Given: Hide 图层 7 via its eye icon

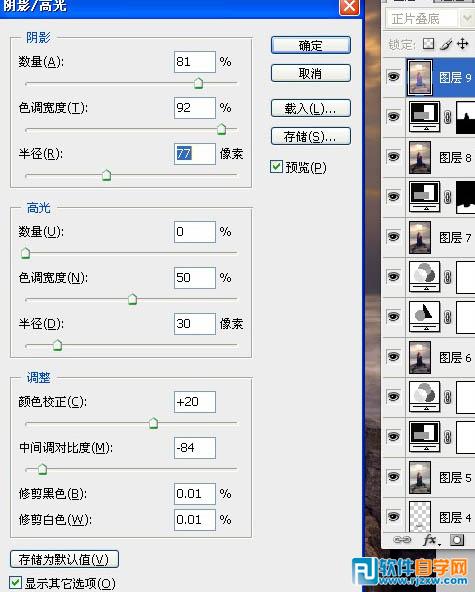Looking at the screenshot, I should point(393,237).
